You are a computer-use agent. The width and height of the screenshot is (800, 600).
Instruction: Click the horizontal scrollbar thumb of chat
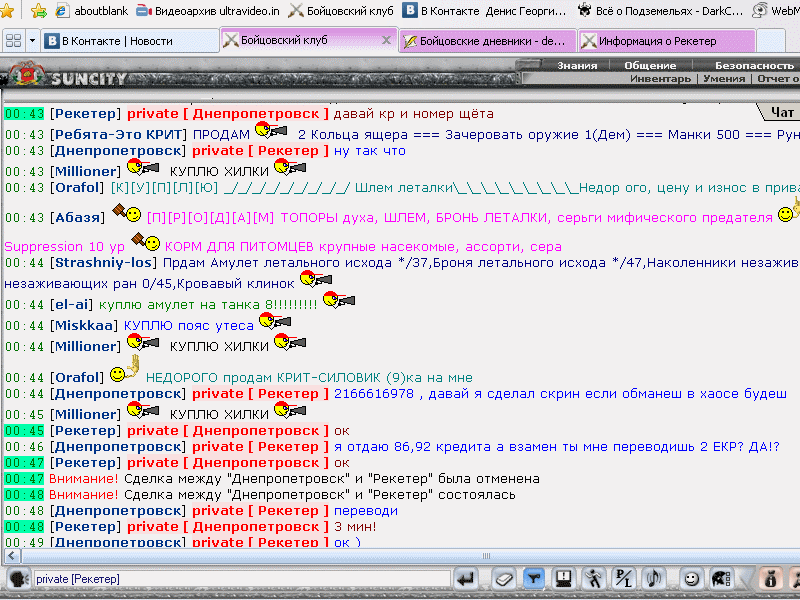tap(486, 556)
